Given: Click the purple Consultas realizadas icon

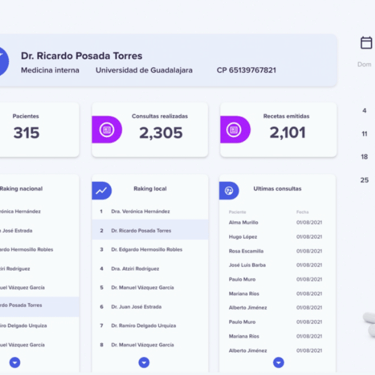Looking at the screenshot, I should [x=107, y=130].
